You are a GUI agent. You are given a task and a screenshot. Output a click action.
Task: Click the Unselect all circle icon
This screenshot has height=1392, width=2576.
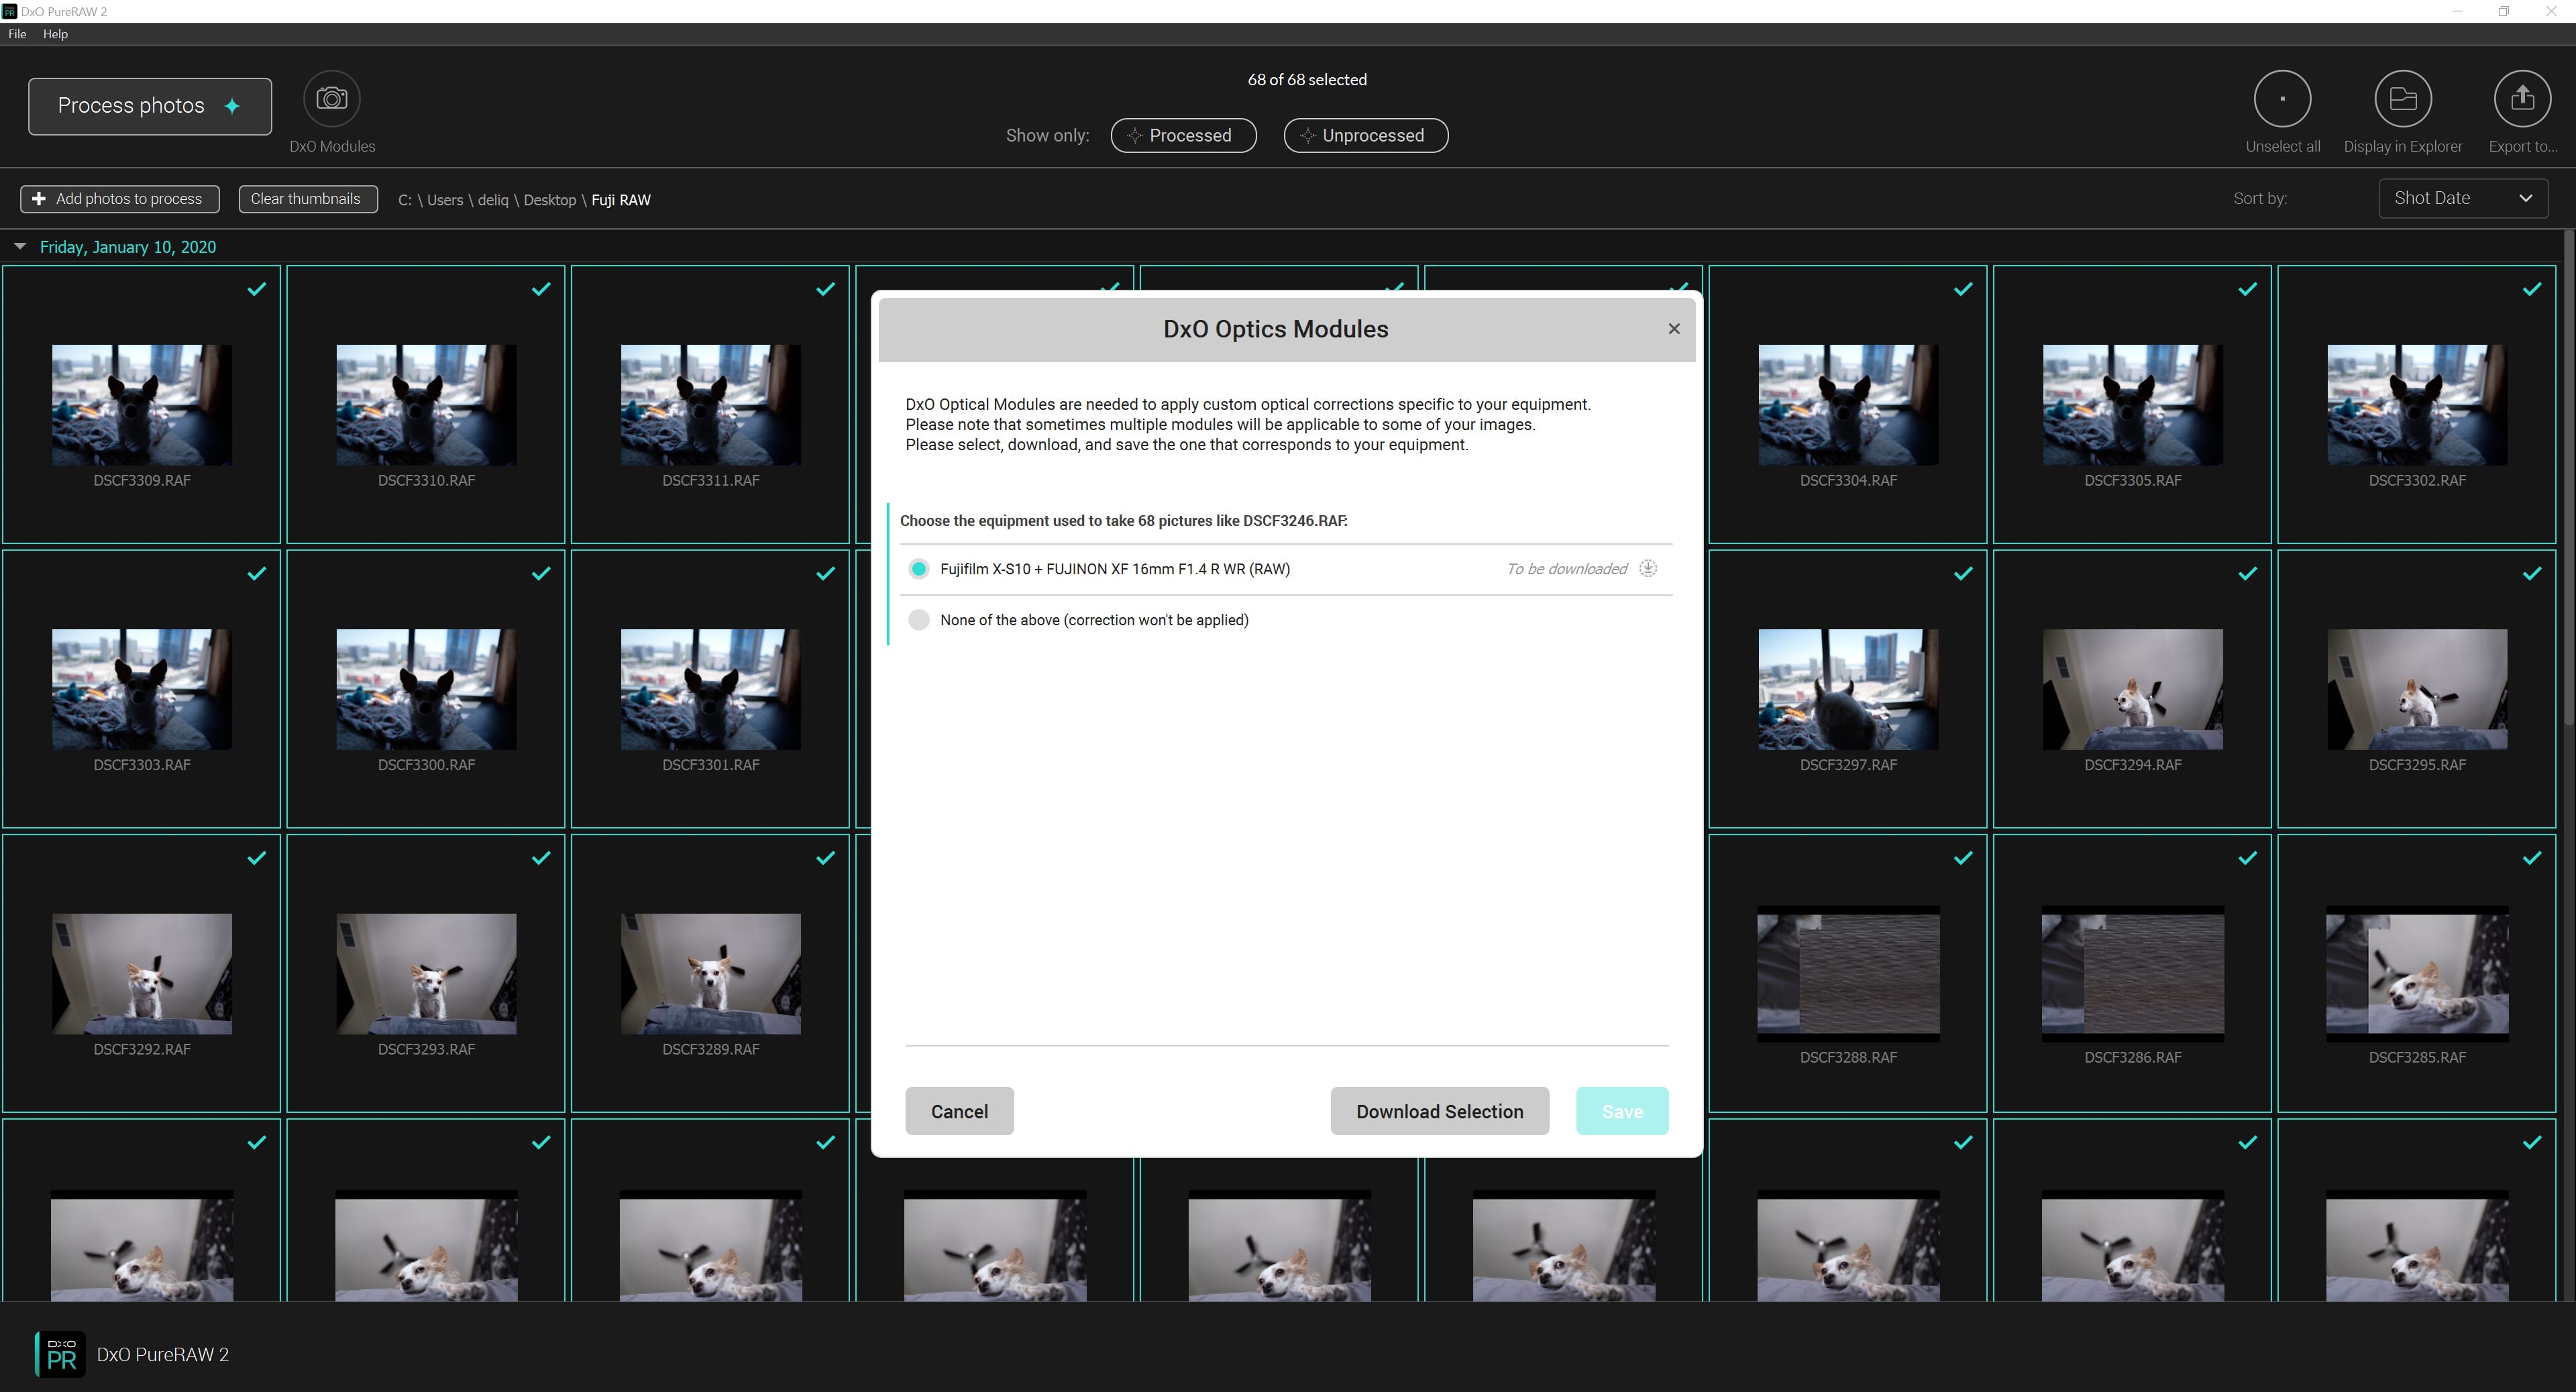2282,99
